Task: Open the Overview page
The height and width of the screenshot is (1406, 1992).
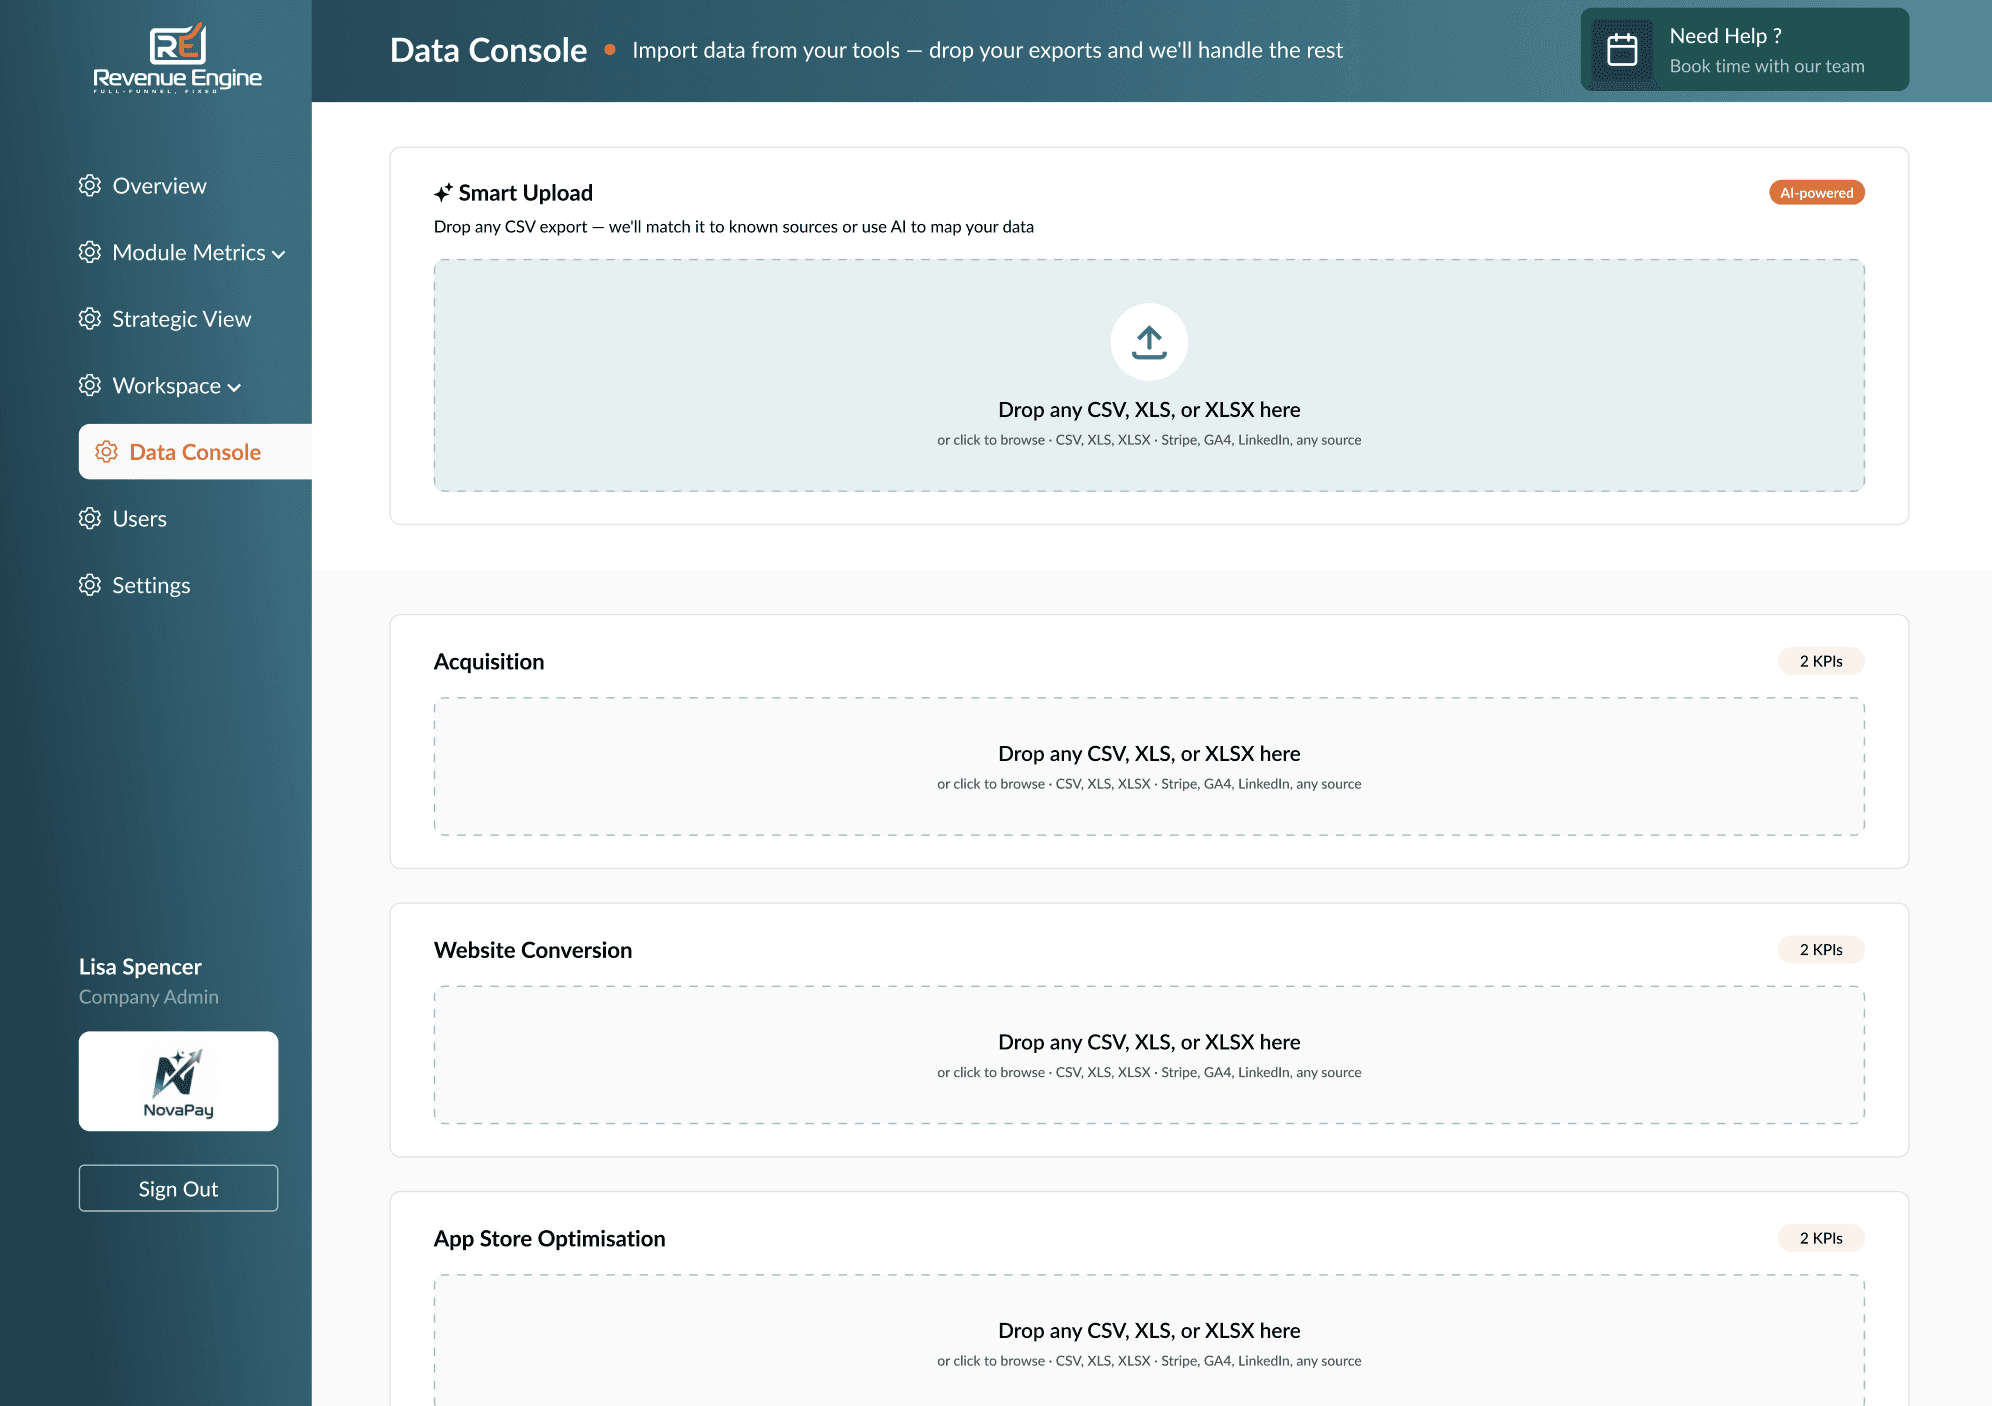Action: pyautogui.click(x=159, y=186)
